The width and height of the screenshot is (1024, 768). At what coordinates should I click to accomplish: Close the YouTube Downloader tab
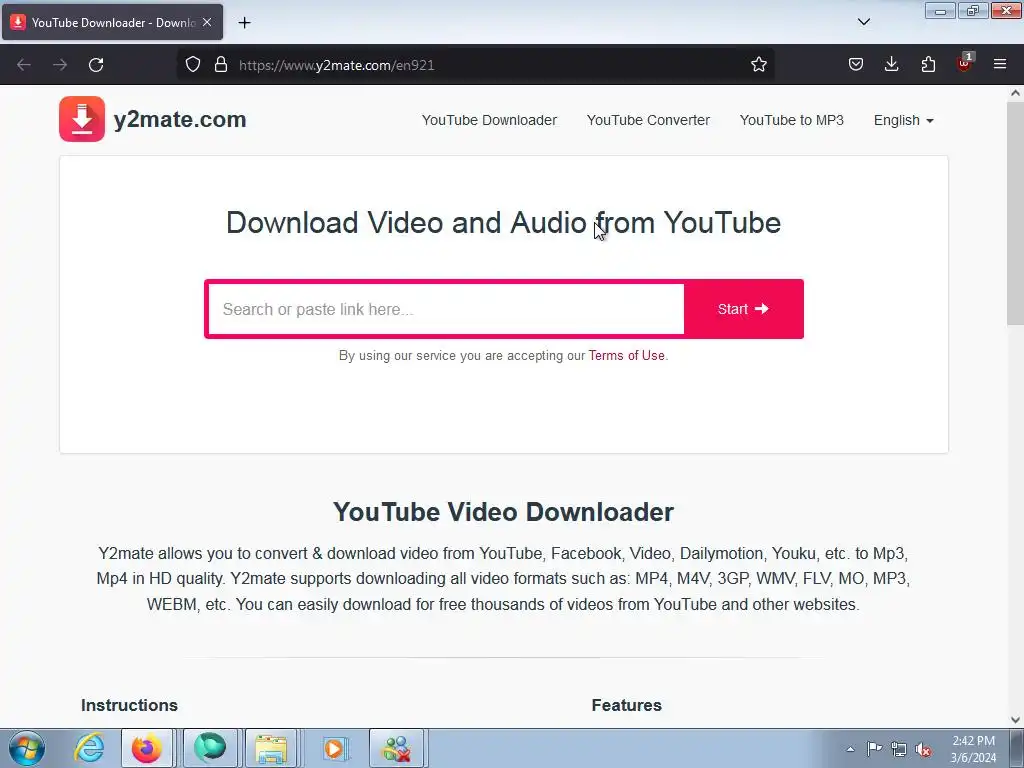pyautogui.click(x=207, y=22)
